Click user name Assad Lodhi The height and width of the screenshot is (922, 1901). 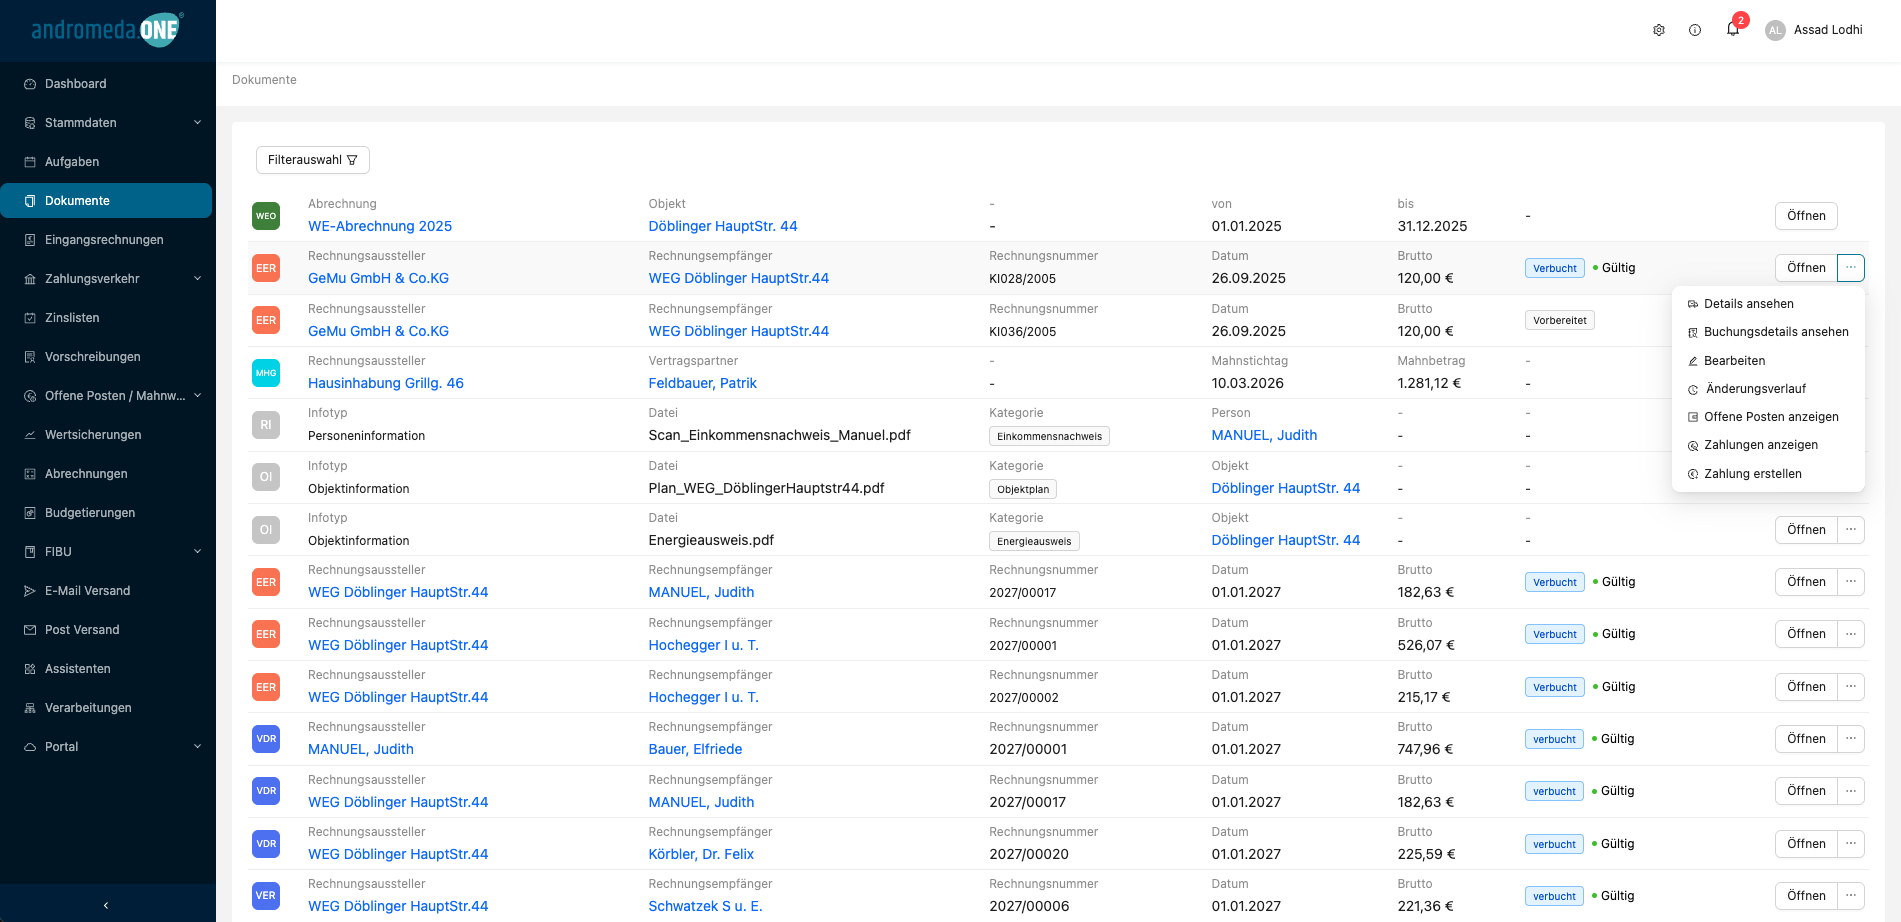click(1828, 30)
